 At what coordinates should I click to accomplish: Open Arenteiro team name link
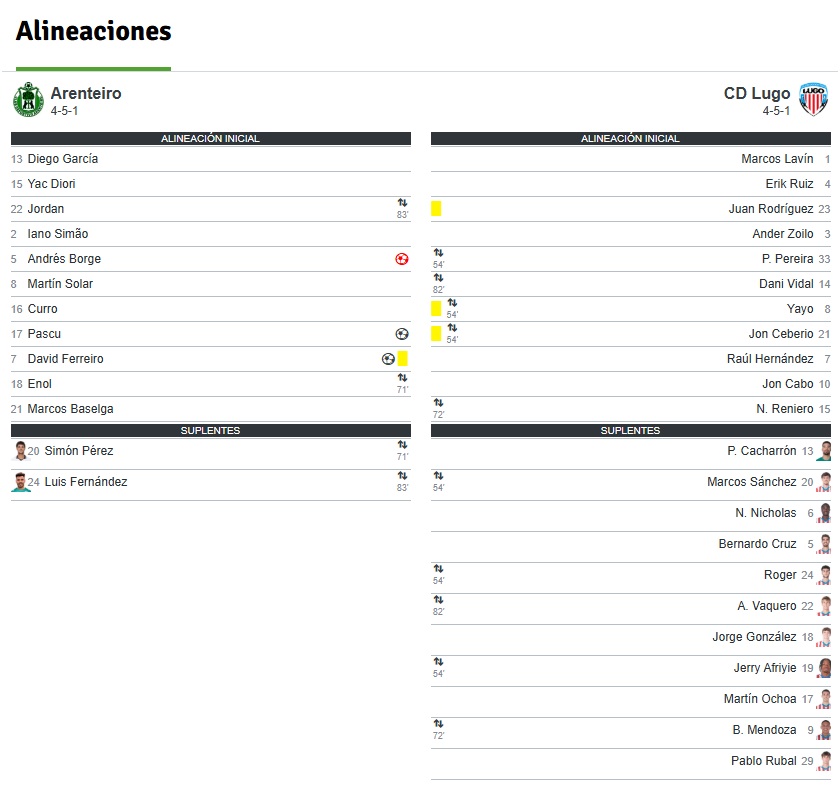(86, 93)
